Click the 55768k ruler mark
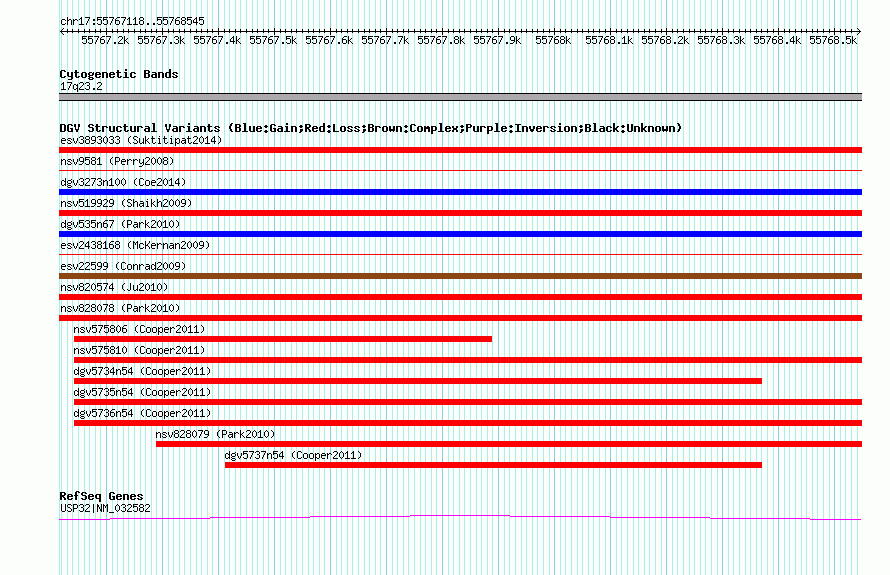Viewport: 890px width, 575px height. 553,40
